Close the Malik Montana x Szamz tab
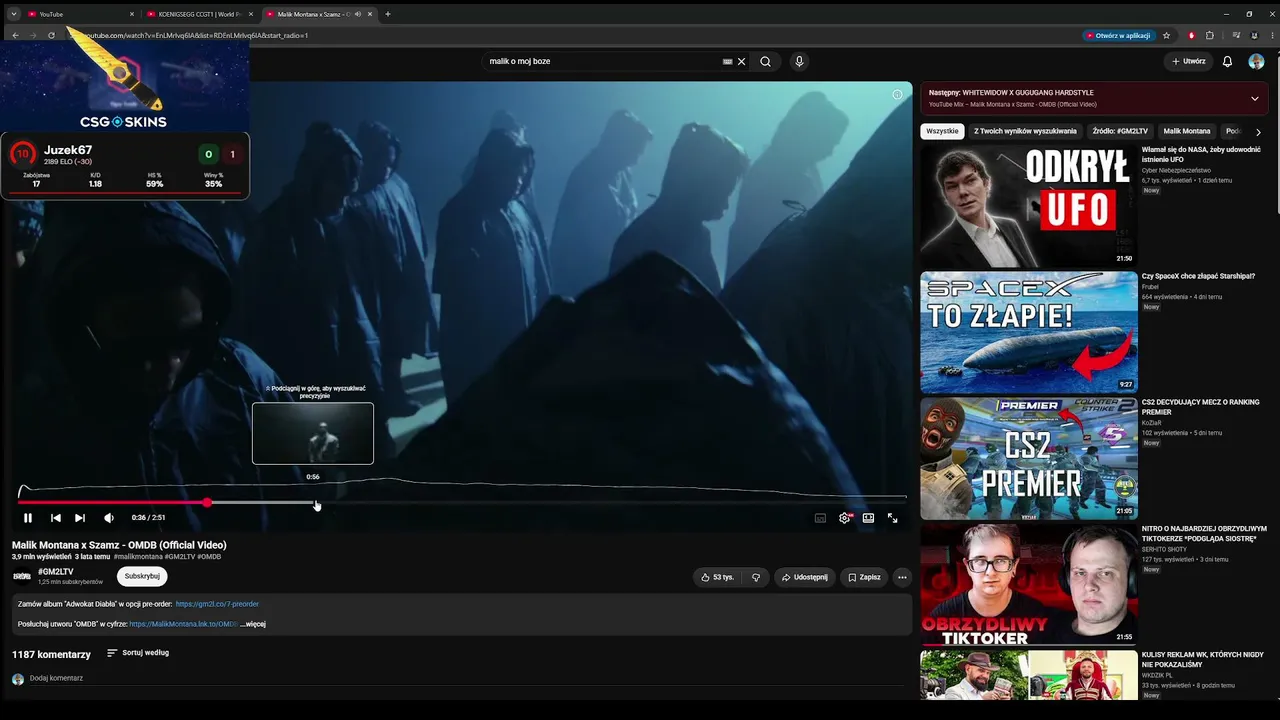This screenshot has width=1280, height=720. tap(369, 14)
